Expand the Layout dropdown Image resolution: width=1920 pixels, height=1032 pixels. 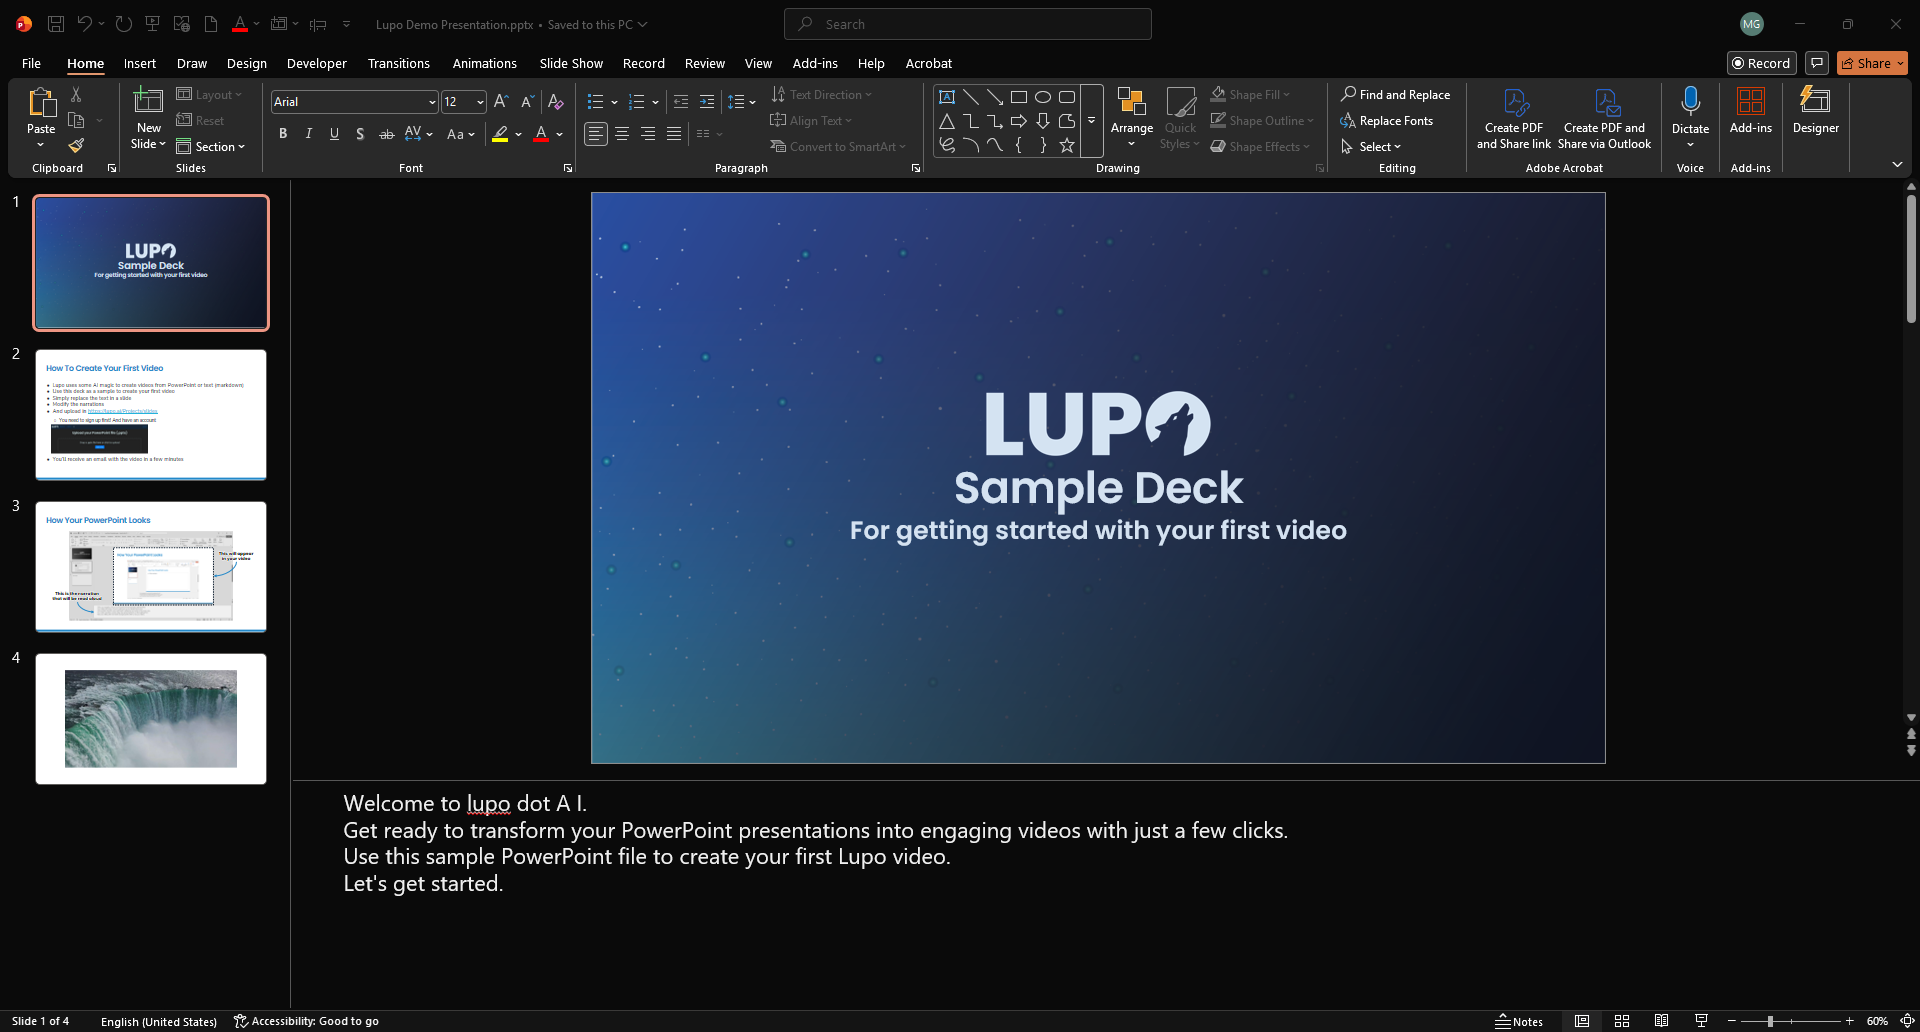(210, 94)
